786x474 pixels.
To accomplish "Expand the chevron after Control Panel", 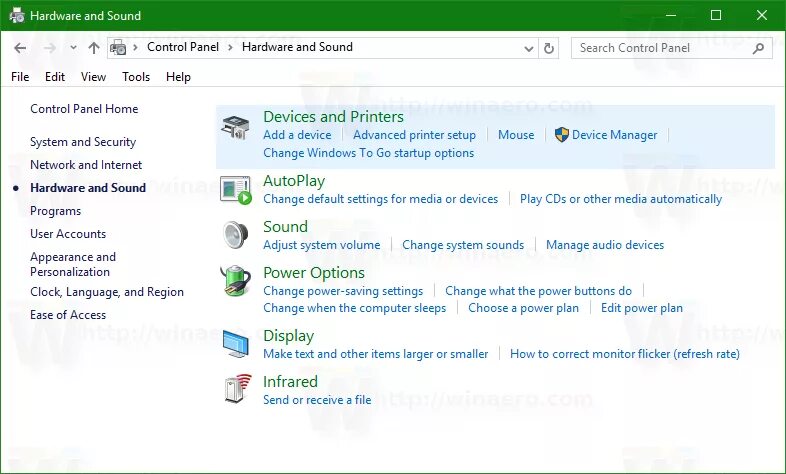I will click(x=230, y=48).
